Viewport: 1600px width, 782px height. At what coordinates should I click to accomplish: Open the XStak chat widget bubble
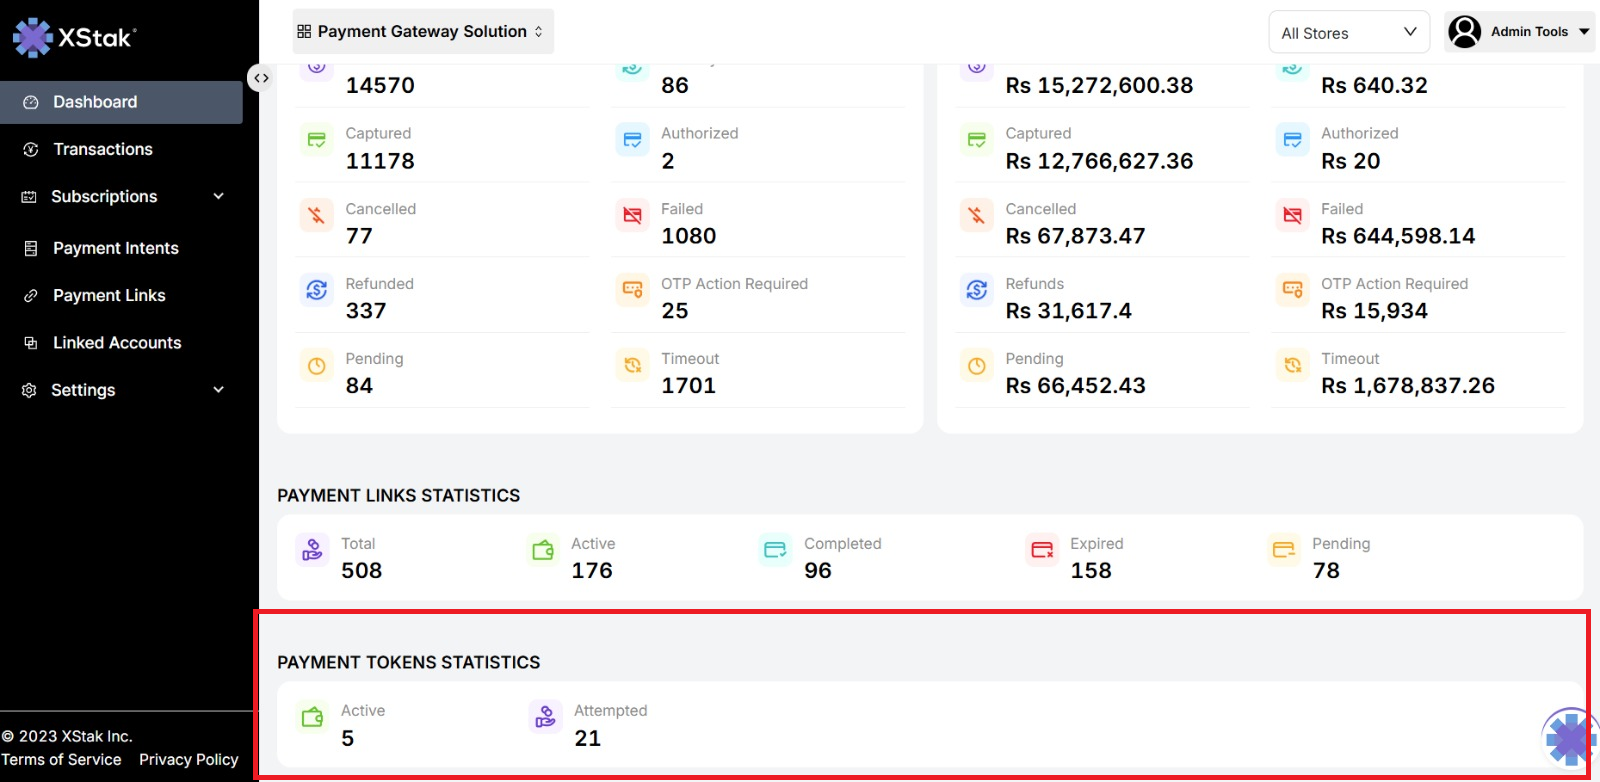1569,738
